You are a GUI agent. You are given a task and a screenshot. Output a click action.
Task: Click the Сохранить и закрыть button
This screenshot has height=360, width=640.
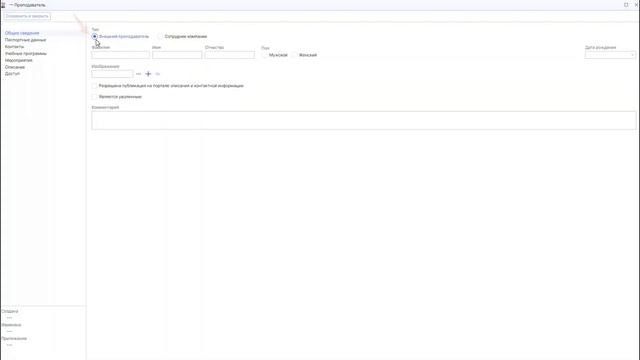[x=27, y=16]
